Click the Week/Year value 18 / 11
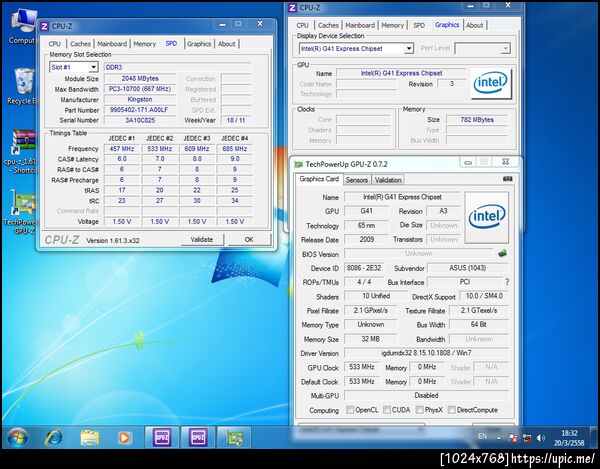This screenshot has width=600, height=469. pyautogui.click(x=236, y=120)
